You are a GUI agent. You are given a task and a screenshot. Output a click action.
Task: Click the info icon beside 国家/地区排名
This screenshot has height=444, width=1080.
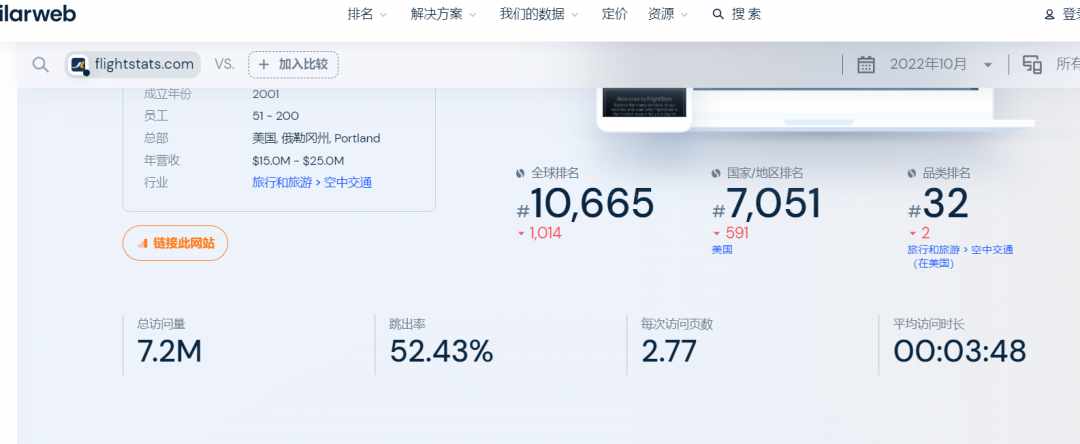[716, 173]
